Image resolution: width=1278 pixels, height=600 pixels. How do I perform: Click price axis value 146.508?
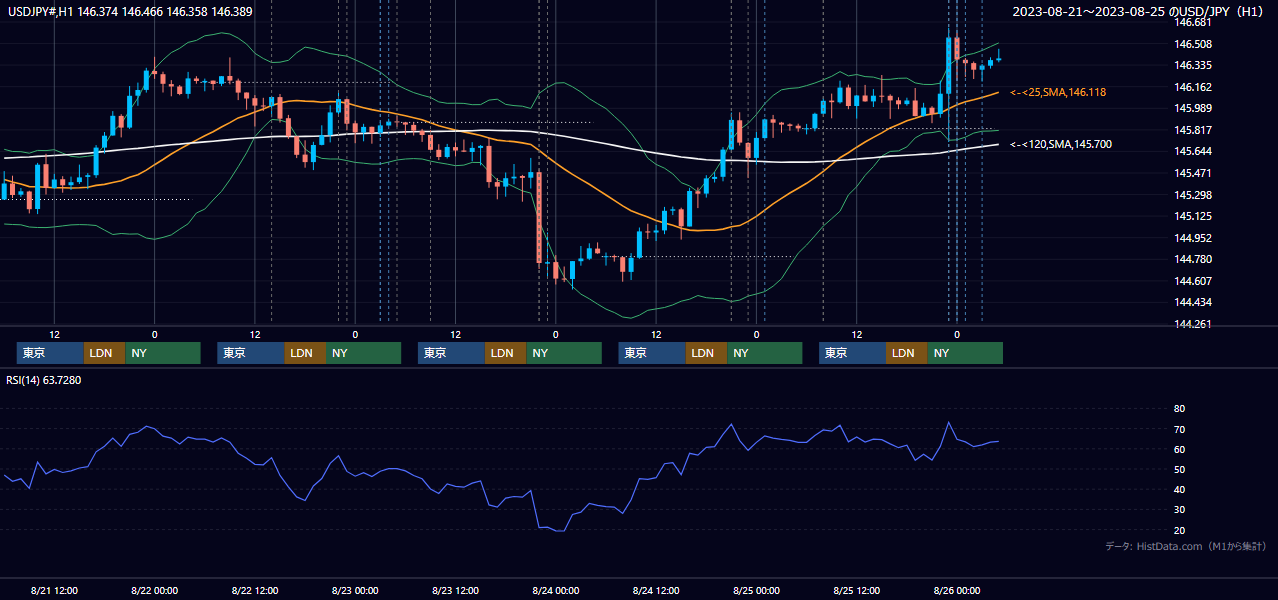(1192, 44)
